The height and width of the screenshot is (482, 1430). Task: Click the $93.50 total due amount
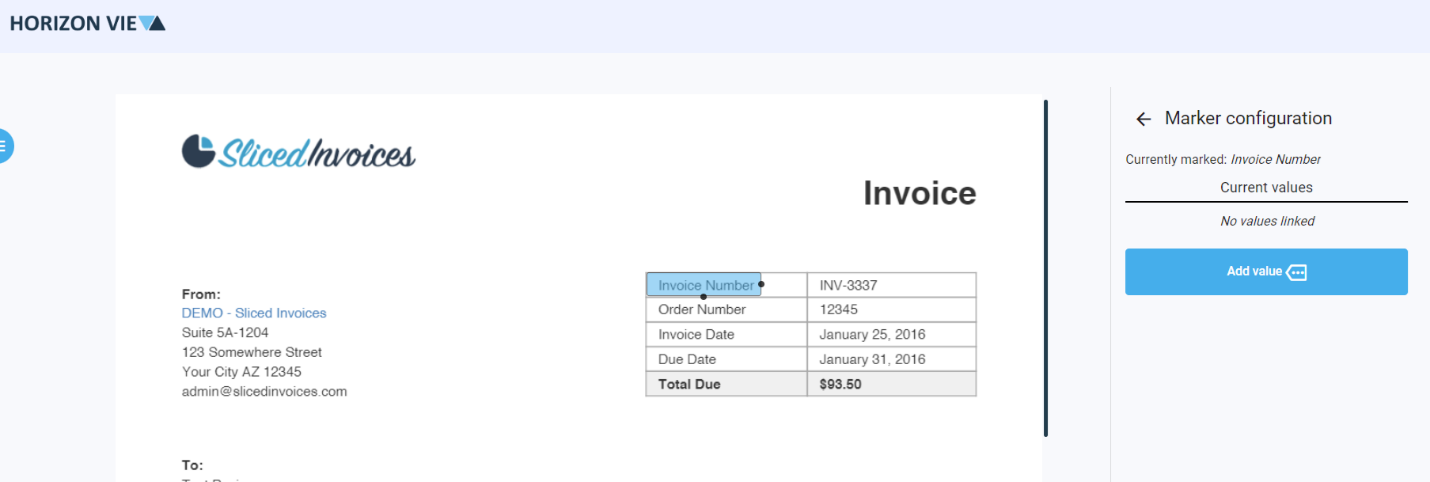click(840, 384)
